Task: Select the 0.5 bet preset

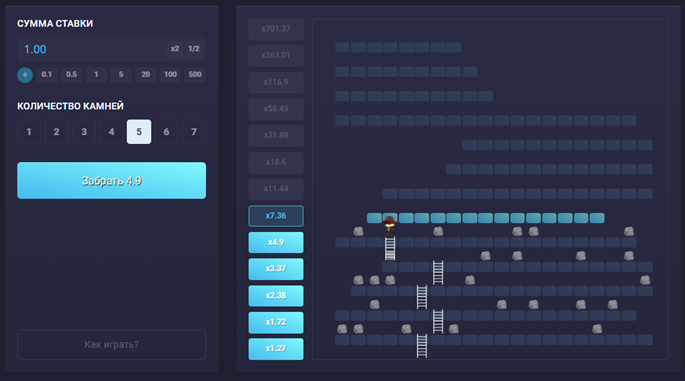Action: point(72,74)
